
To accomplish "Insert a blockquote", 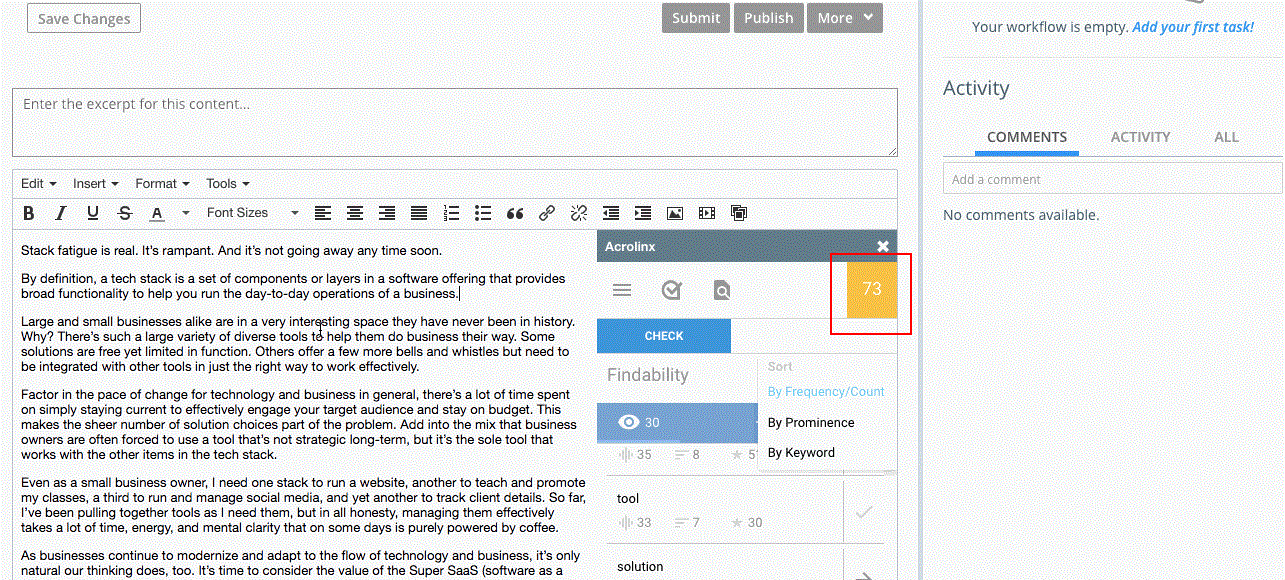I will click(515, 213).
